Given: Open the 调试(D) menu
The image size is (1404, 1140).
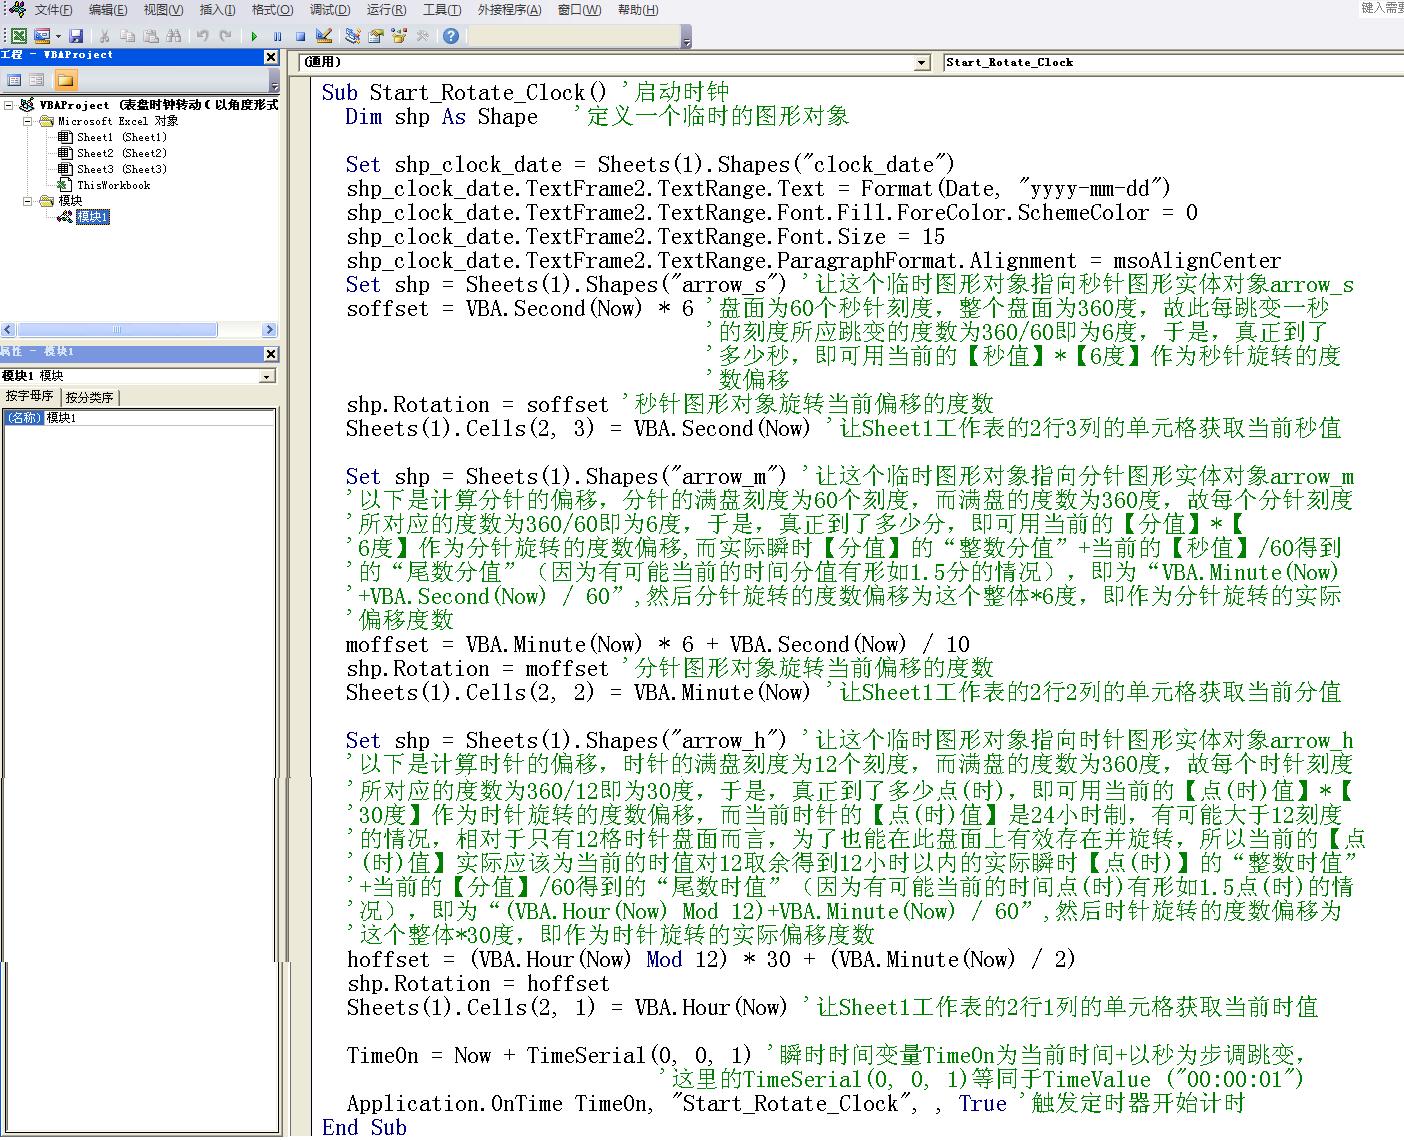Looking at the screenshot, I should 329,10.
